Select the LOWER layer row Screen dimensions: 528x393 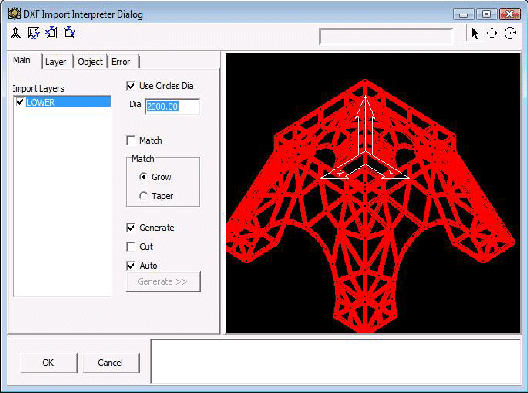(62, 102)
